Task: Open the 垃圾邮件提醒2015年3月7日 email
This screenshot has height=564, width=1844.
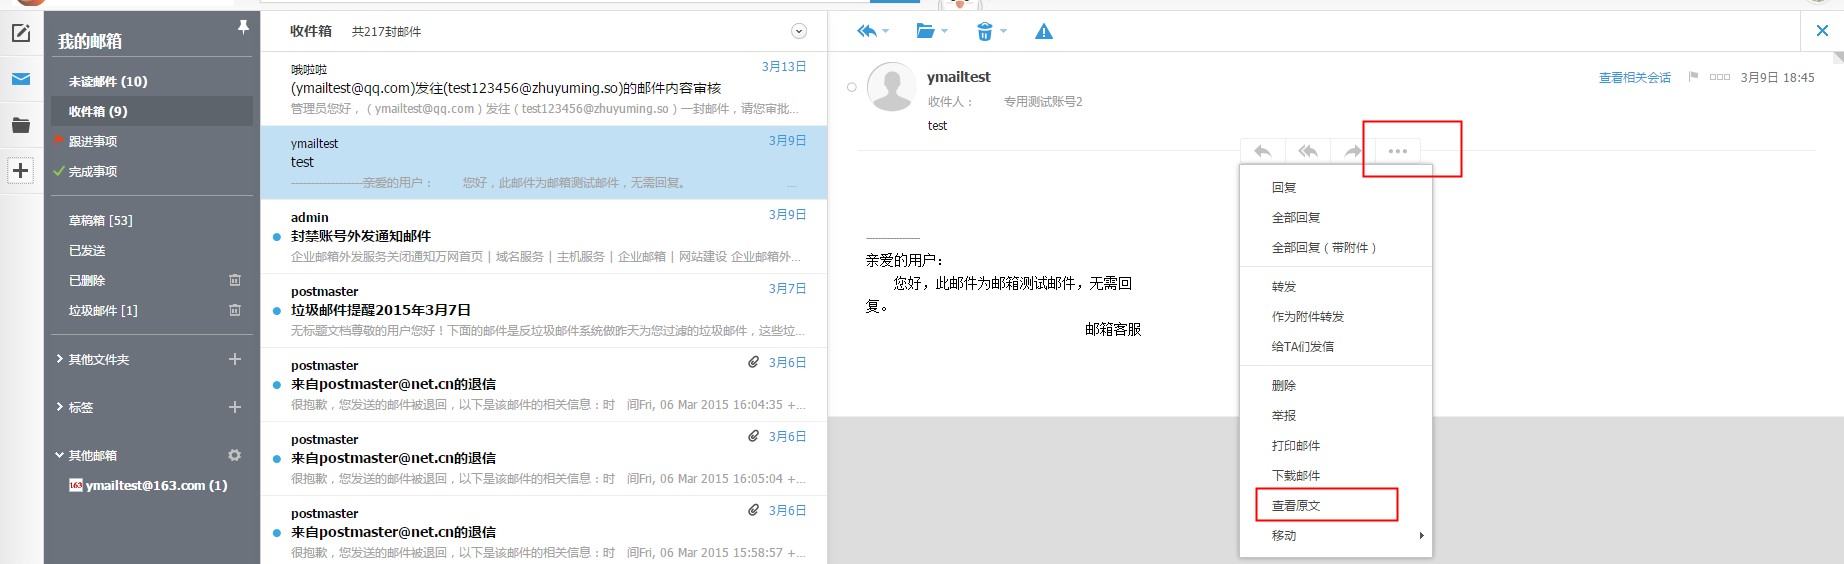Action: pos(381,310)
